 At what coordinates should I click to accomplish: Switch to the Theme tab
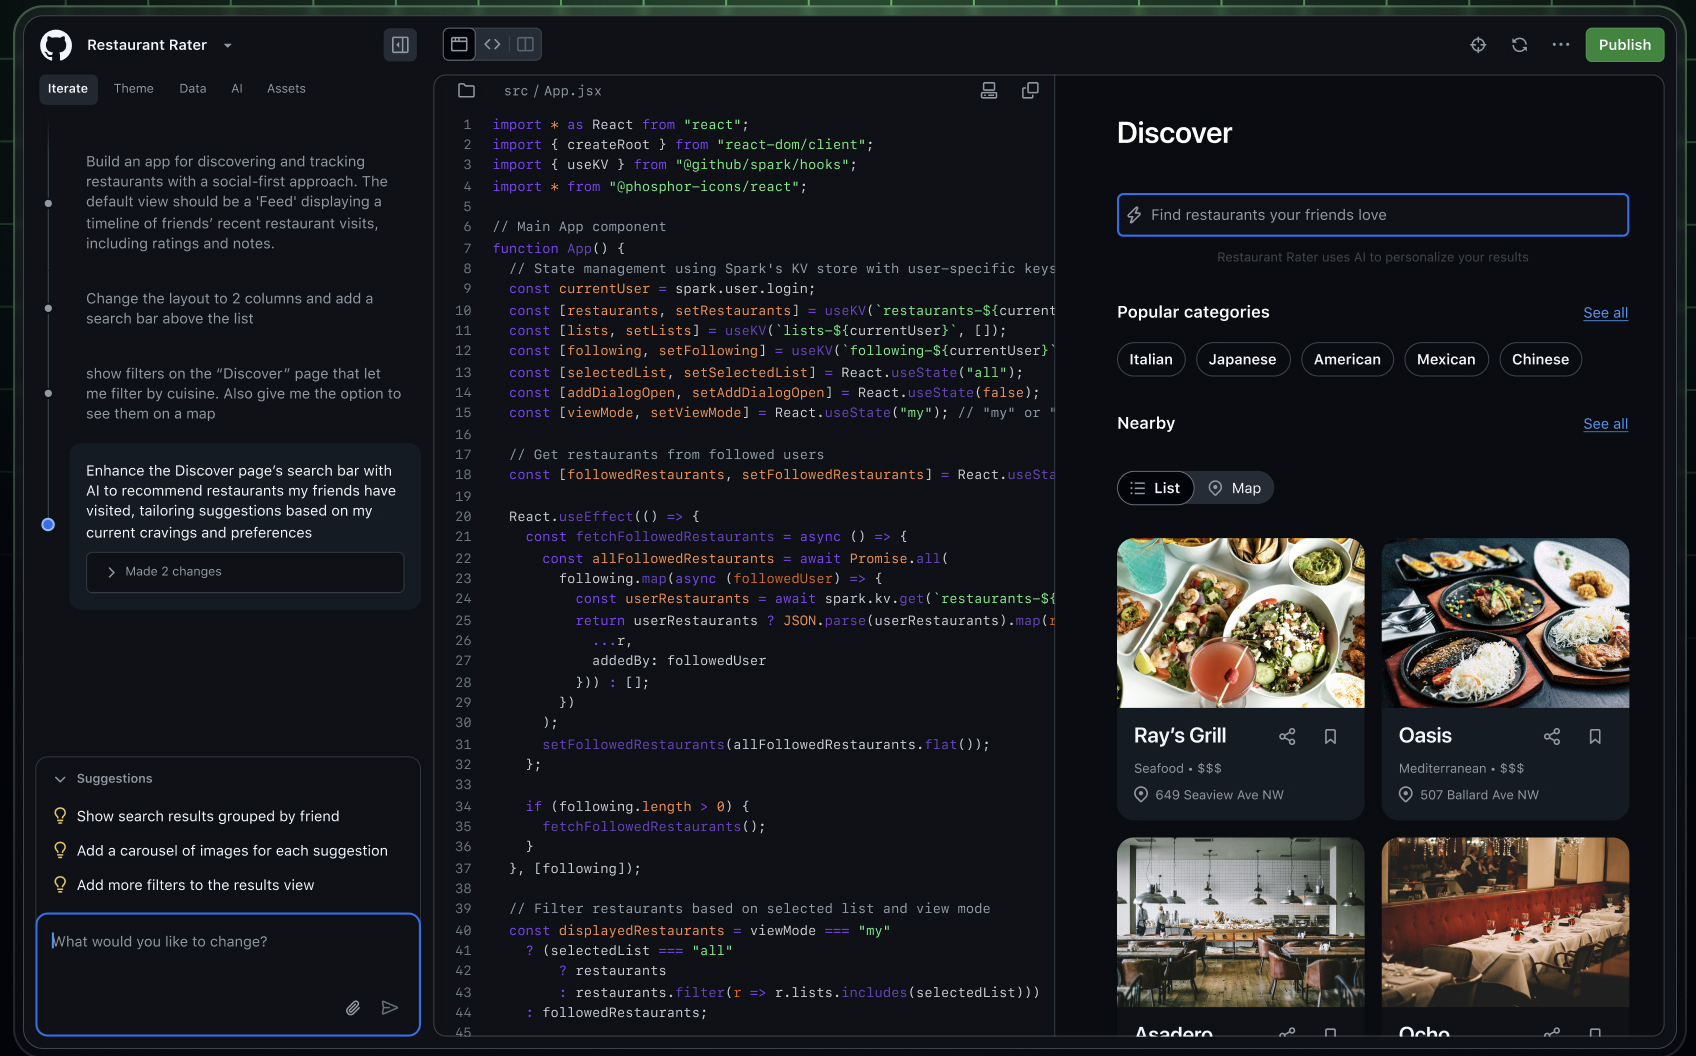133,88
